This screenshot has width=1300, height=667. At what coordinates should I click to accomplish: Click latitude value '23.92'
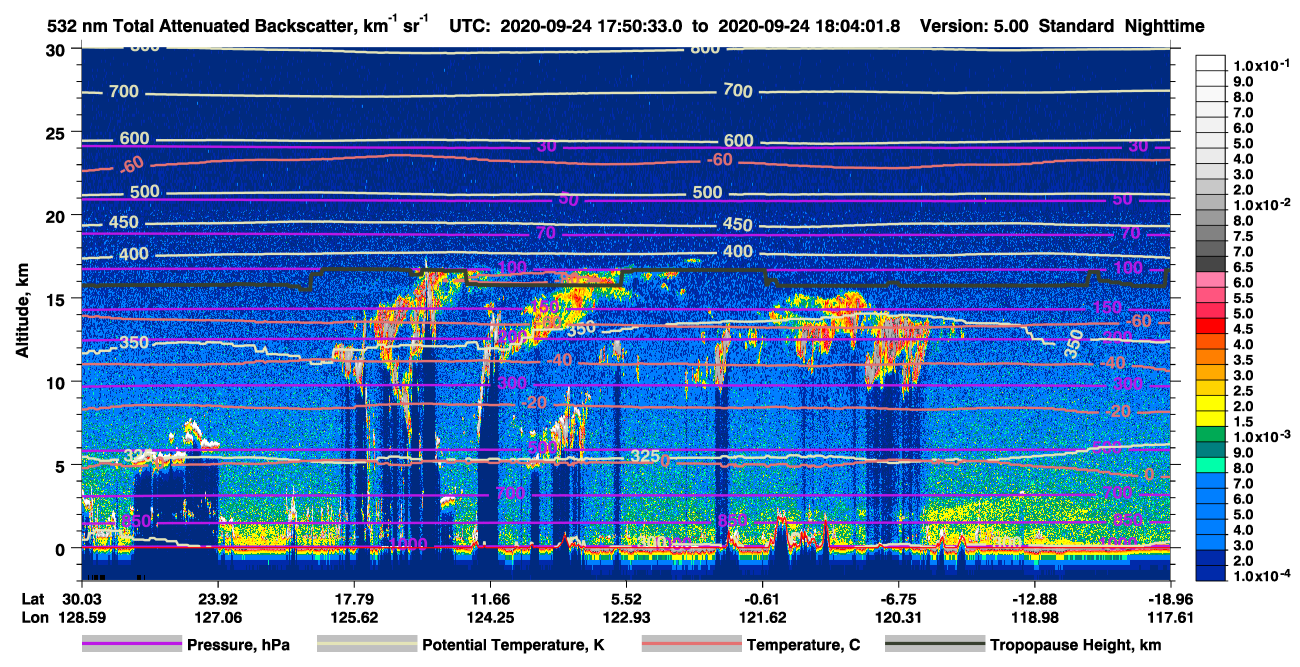pos(217,601)
